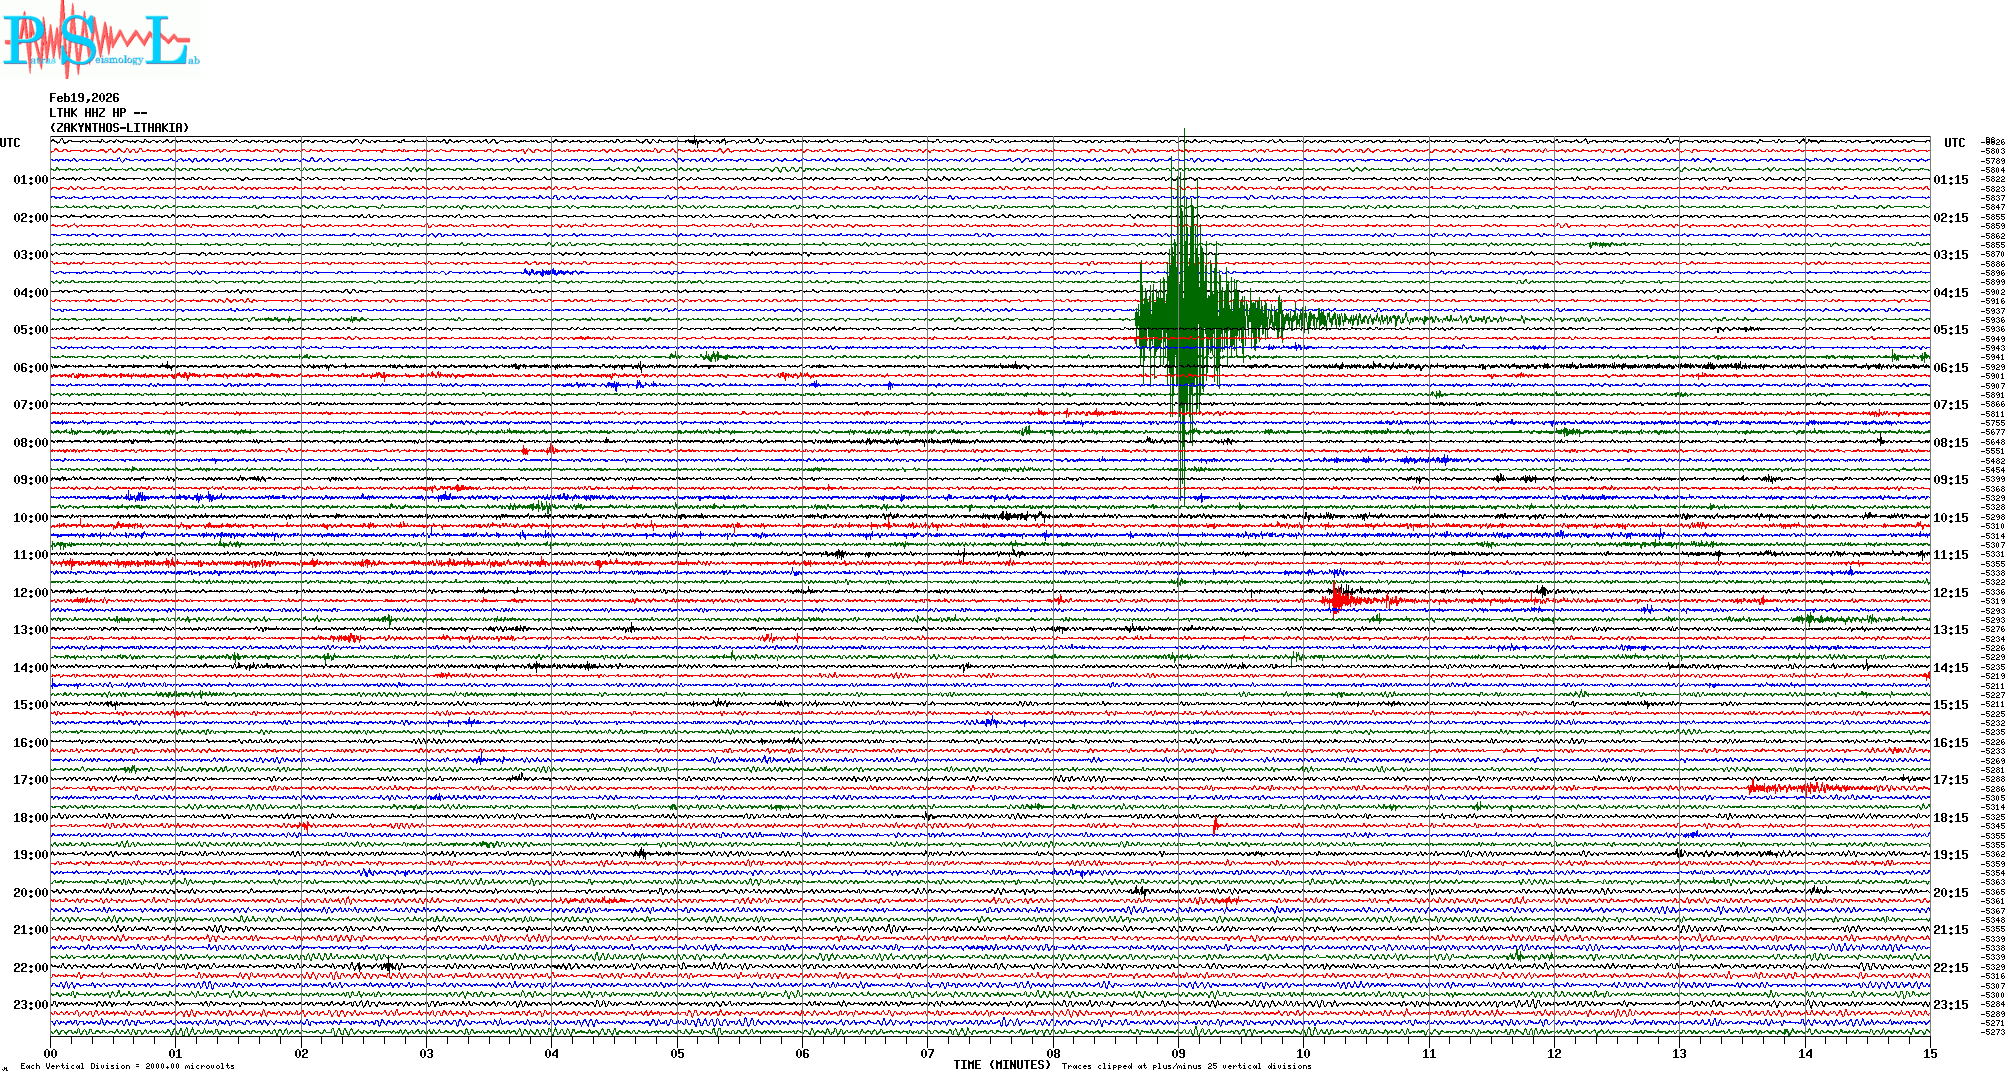Click the left UTC axis label
Viewport: 2010px width, 1080px height.
pos(10,143)
